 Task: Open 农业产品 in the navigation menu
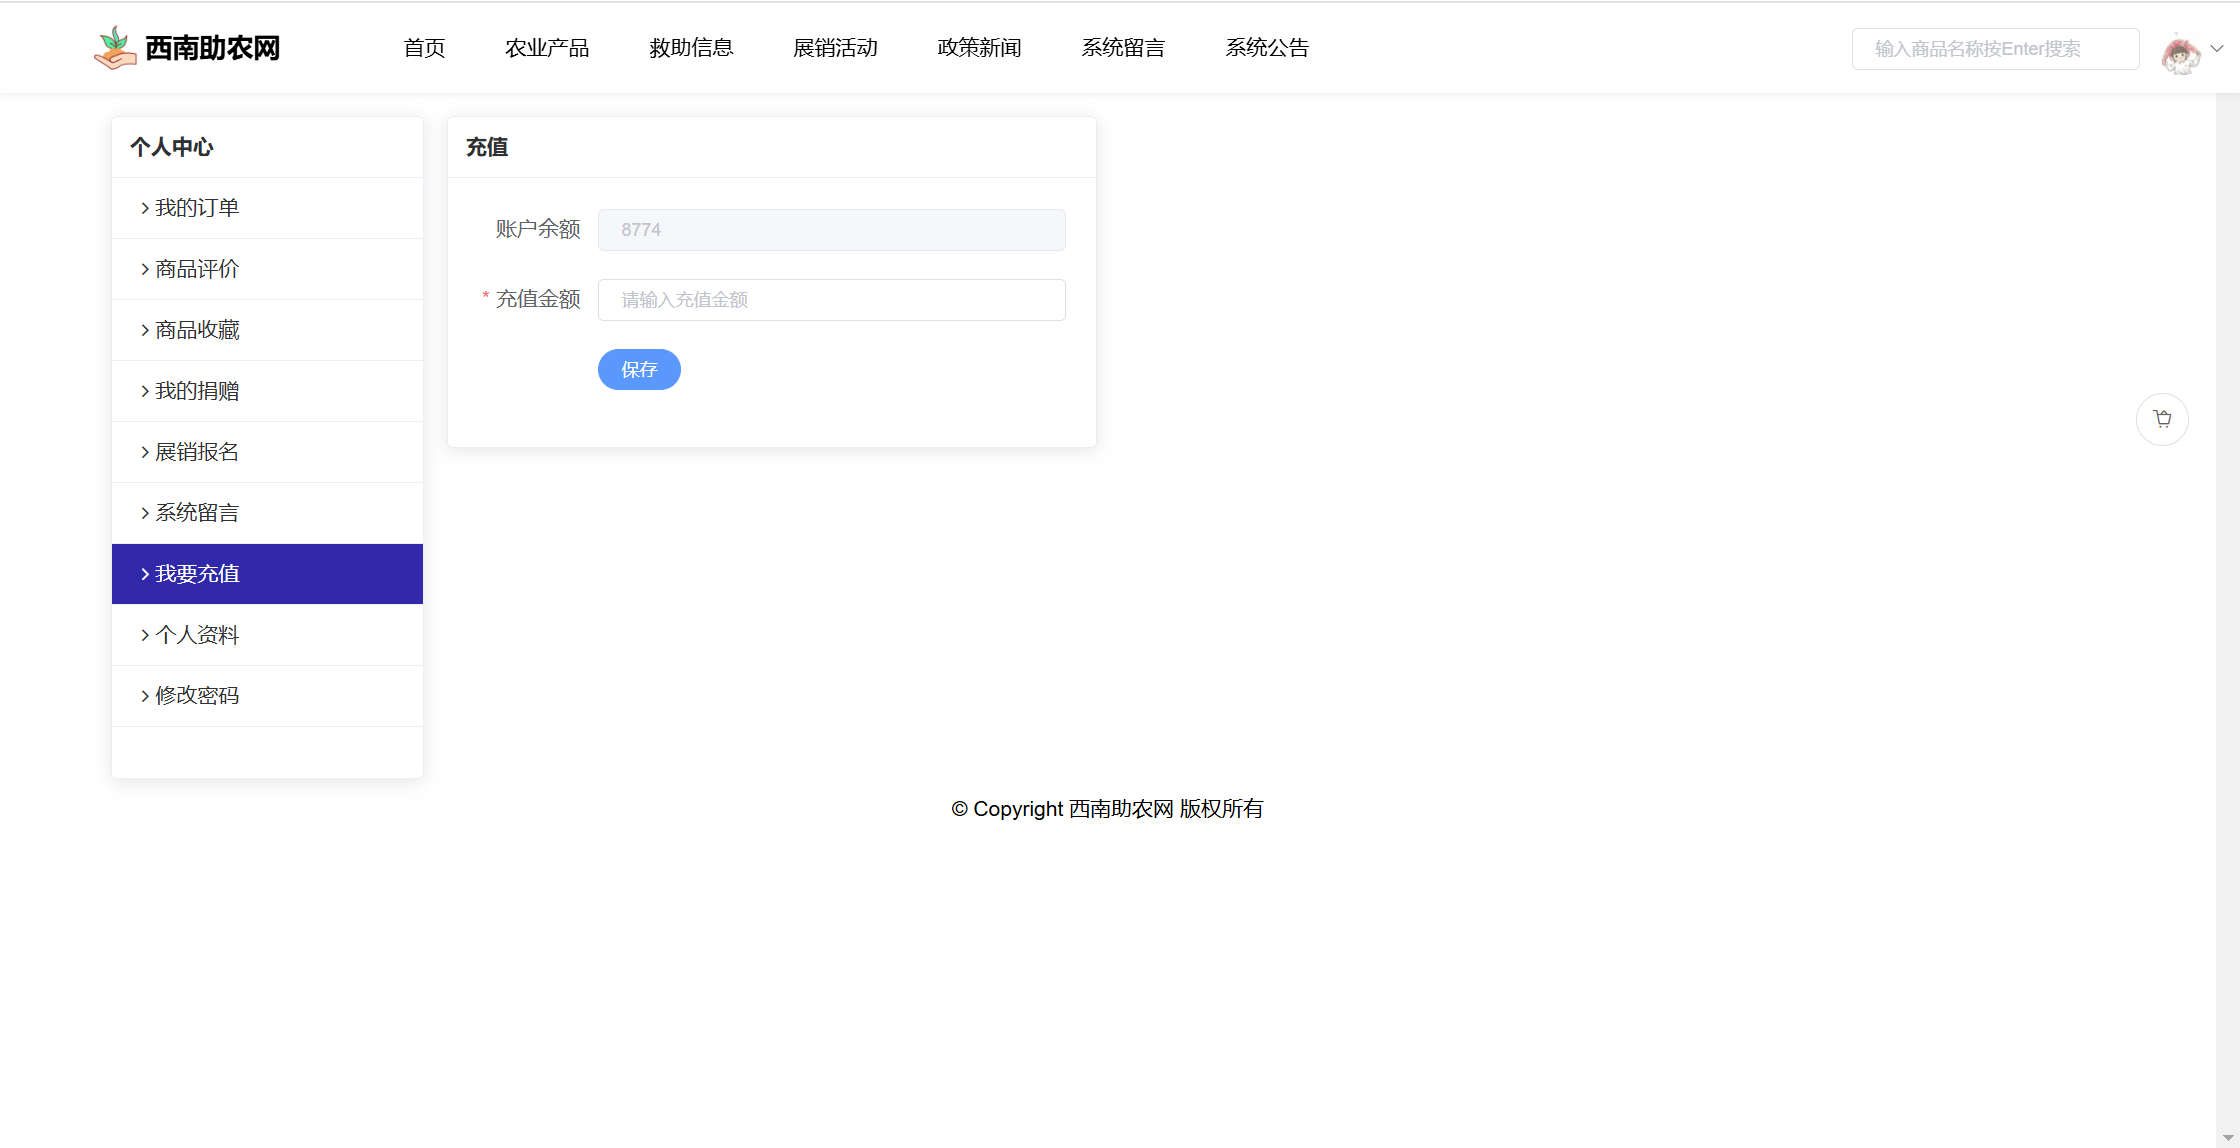[547, 48]
